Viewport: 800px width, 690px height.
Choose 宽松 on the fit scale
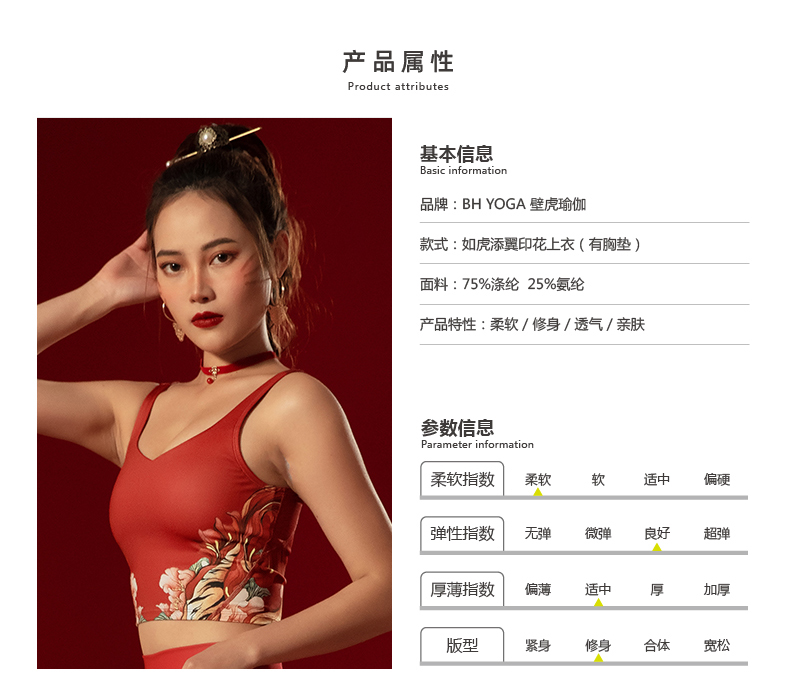pos(717,646)
